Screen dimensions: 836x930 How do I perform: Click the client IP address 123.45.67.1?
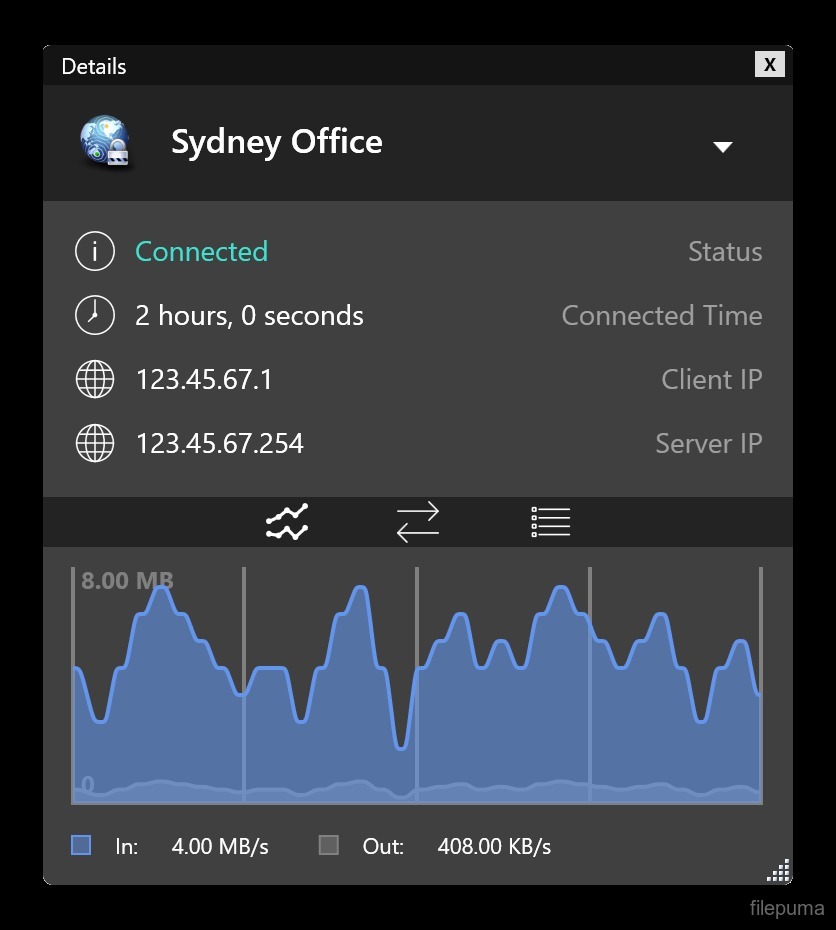pos(204,380)
